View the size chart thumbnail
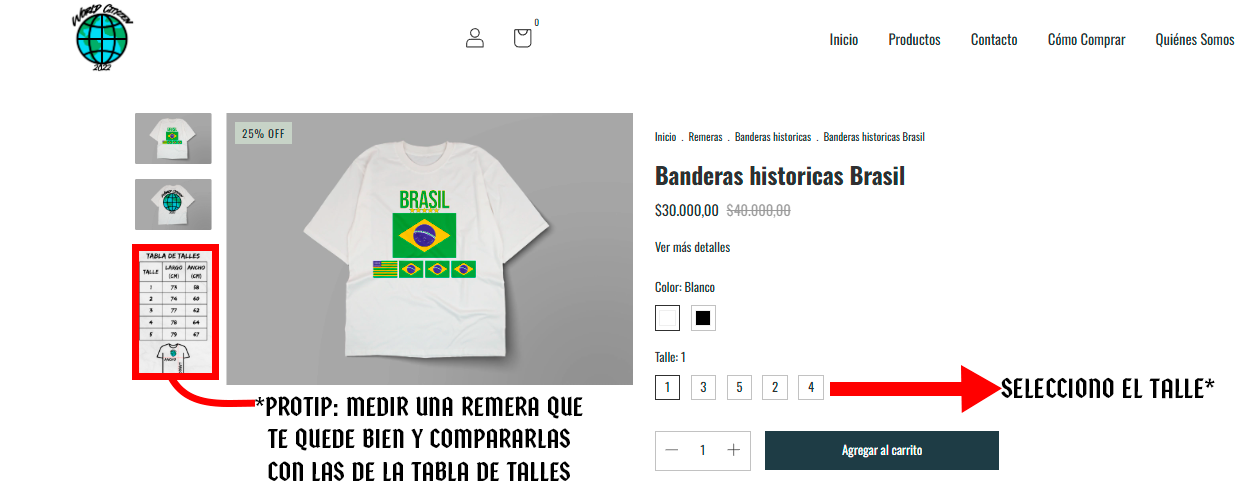Screen dimensions: 1245x504 click(x=175, y=311)
